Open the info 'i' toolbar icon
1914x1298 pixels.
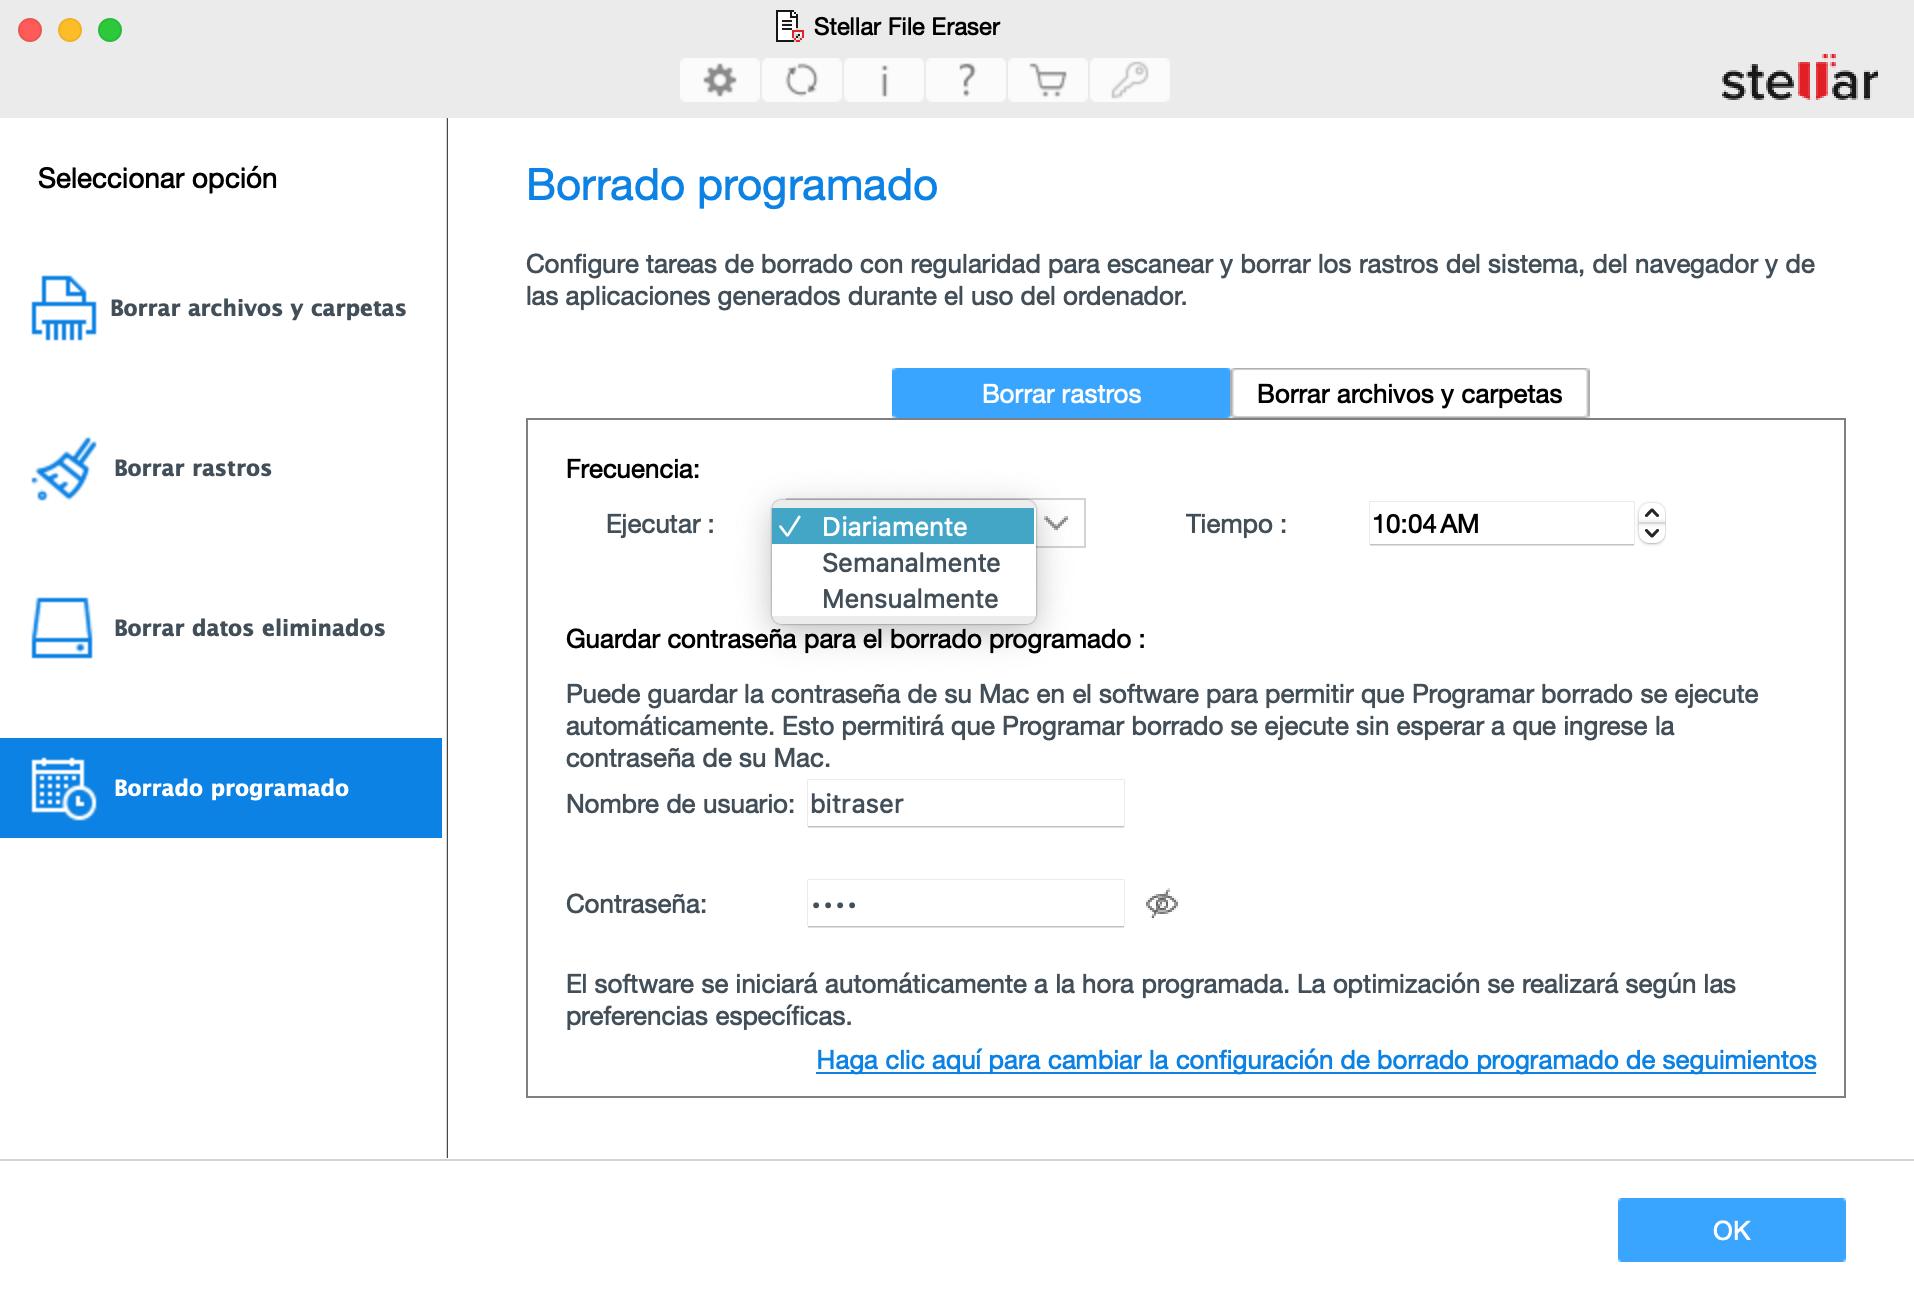click(884, 80)
